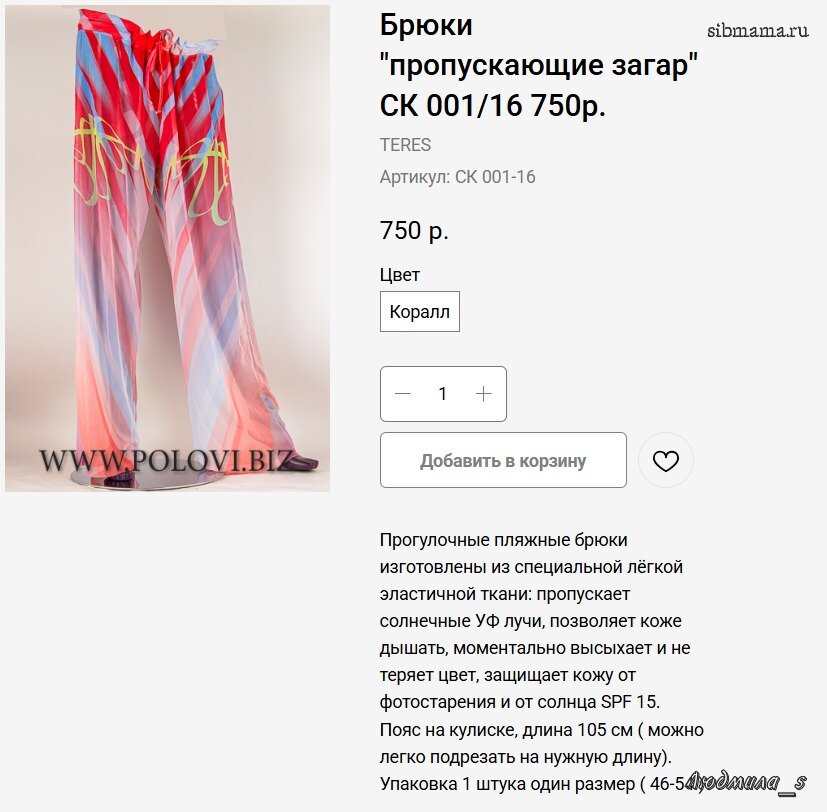827x812 pixels.
Task: Click the 'Людмила_s' signature watermark
Action: 748,781
